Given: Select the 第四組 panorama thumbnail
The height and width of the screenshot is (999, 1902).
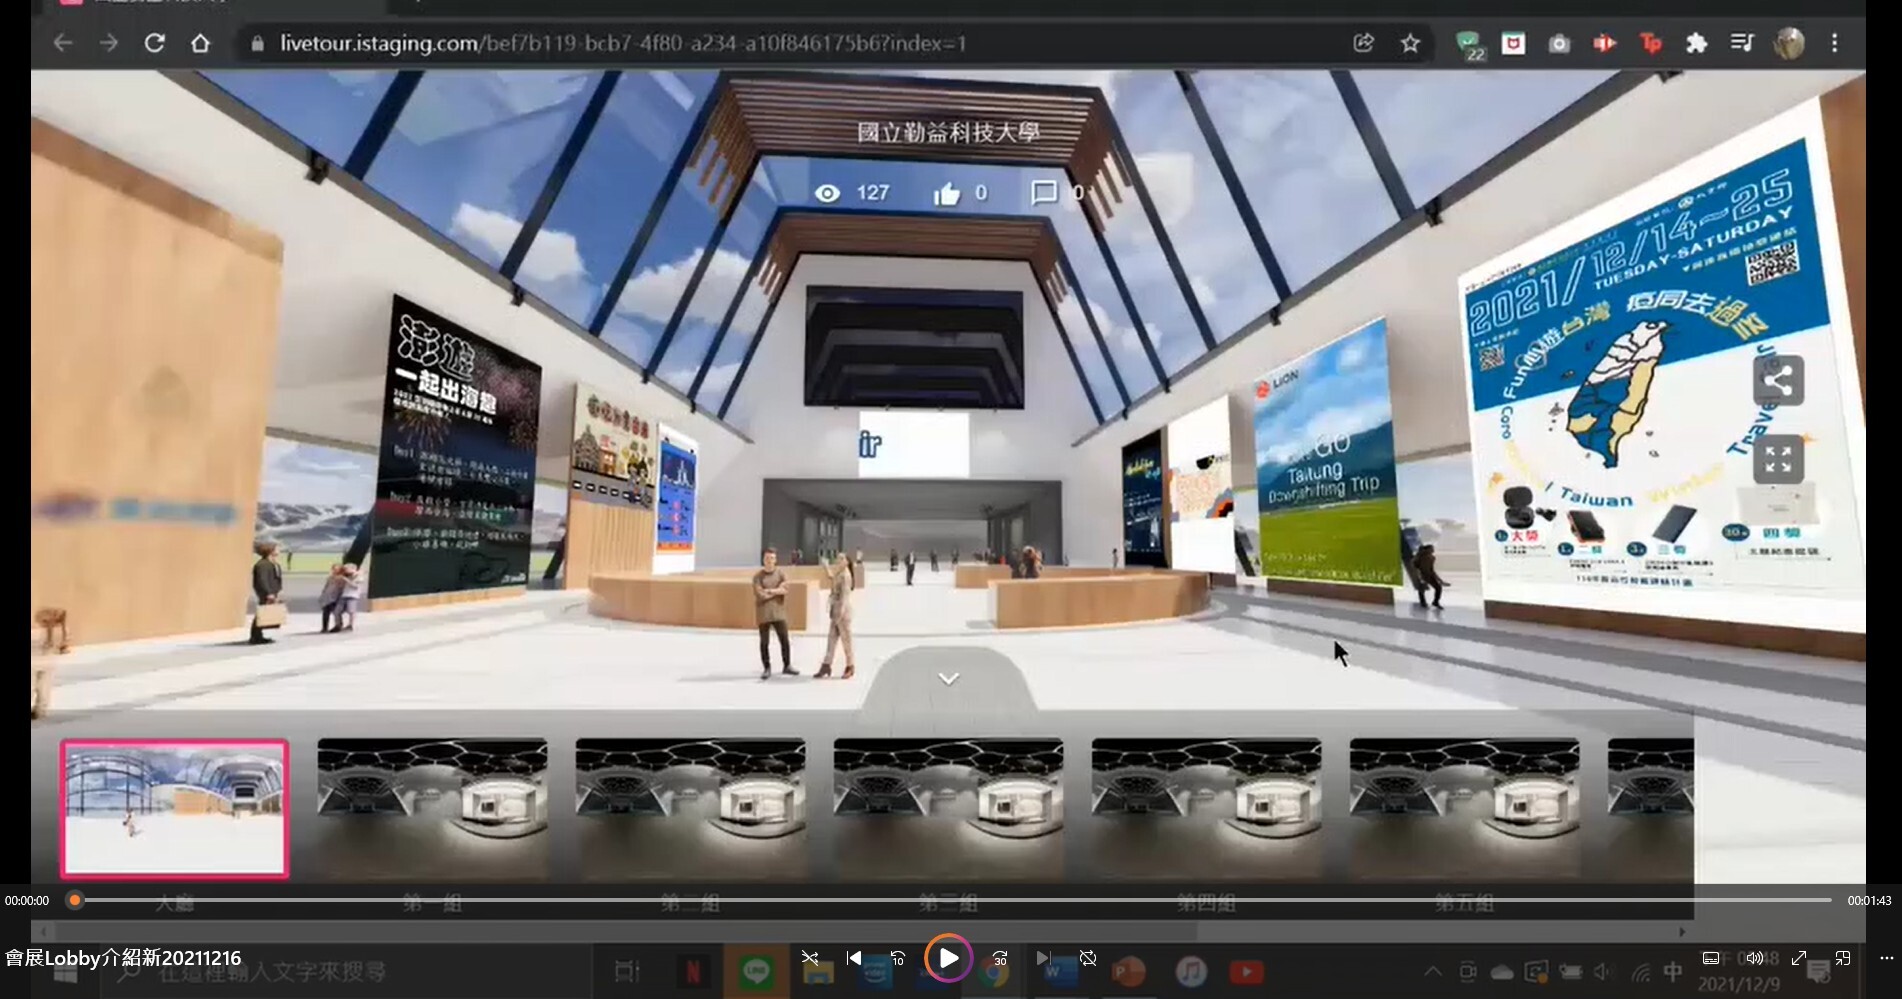Looking at the screenshot, I should (x=1206, y=809).
